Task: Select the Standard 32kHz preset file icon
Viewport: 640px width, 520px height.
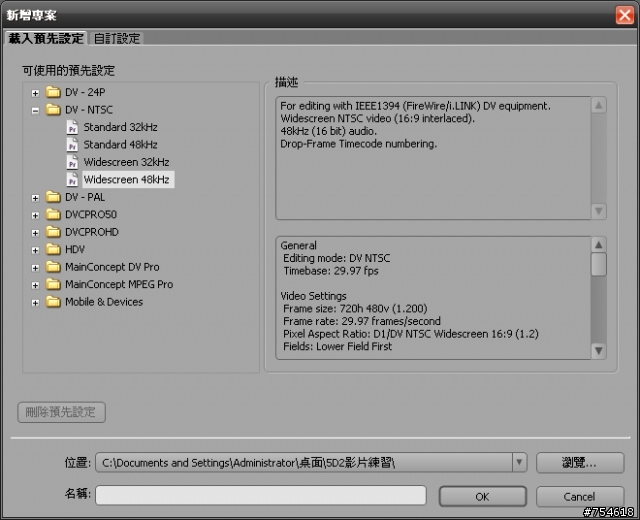Action: [x=72, y=127]
